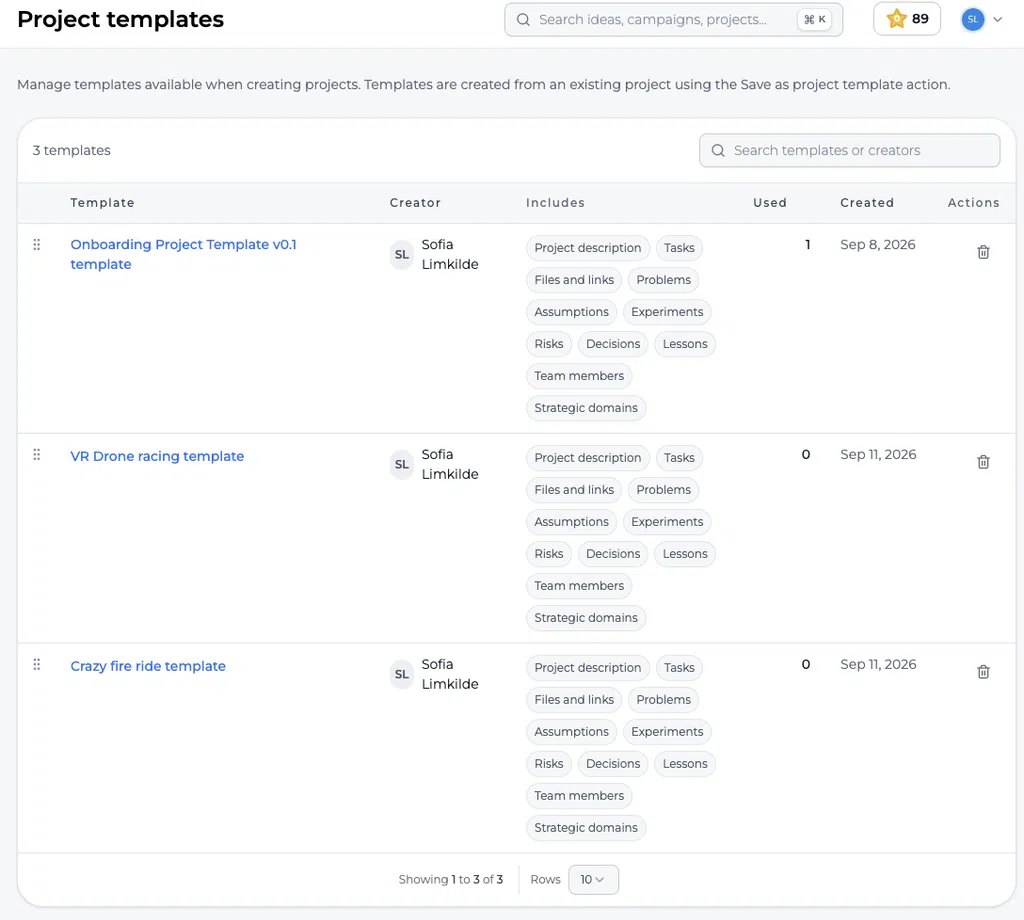Click SL creator avatar in Onboarding row
This screenshot has width=1024, height=920.
[x=402, y=255]
